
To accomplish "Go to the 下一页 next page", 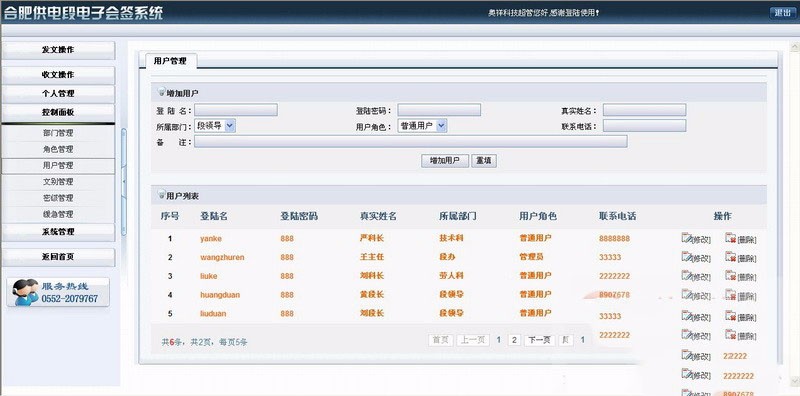I will pos(539,340).
